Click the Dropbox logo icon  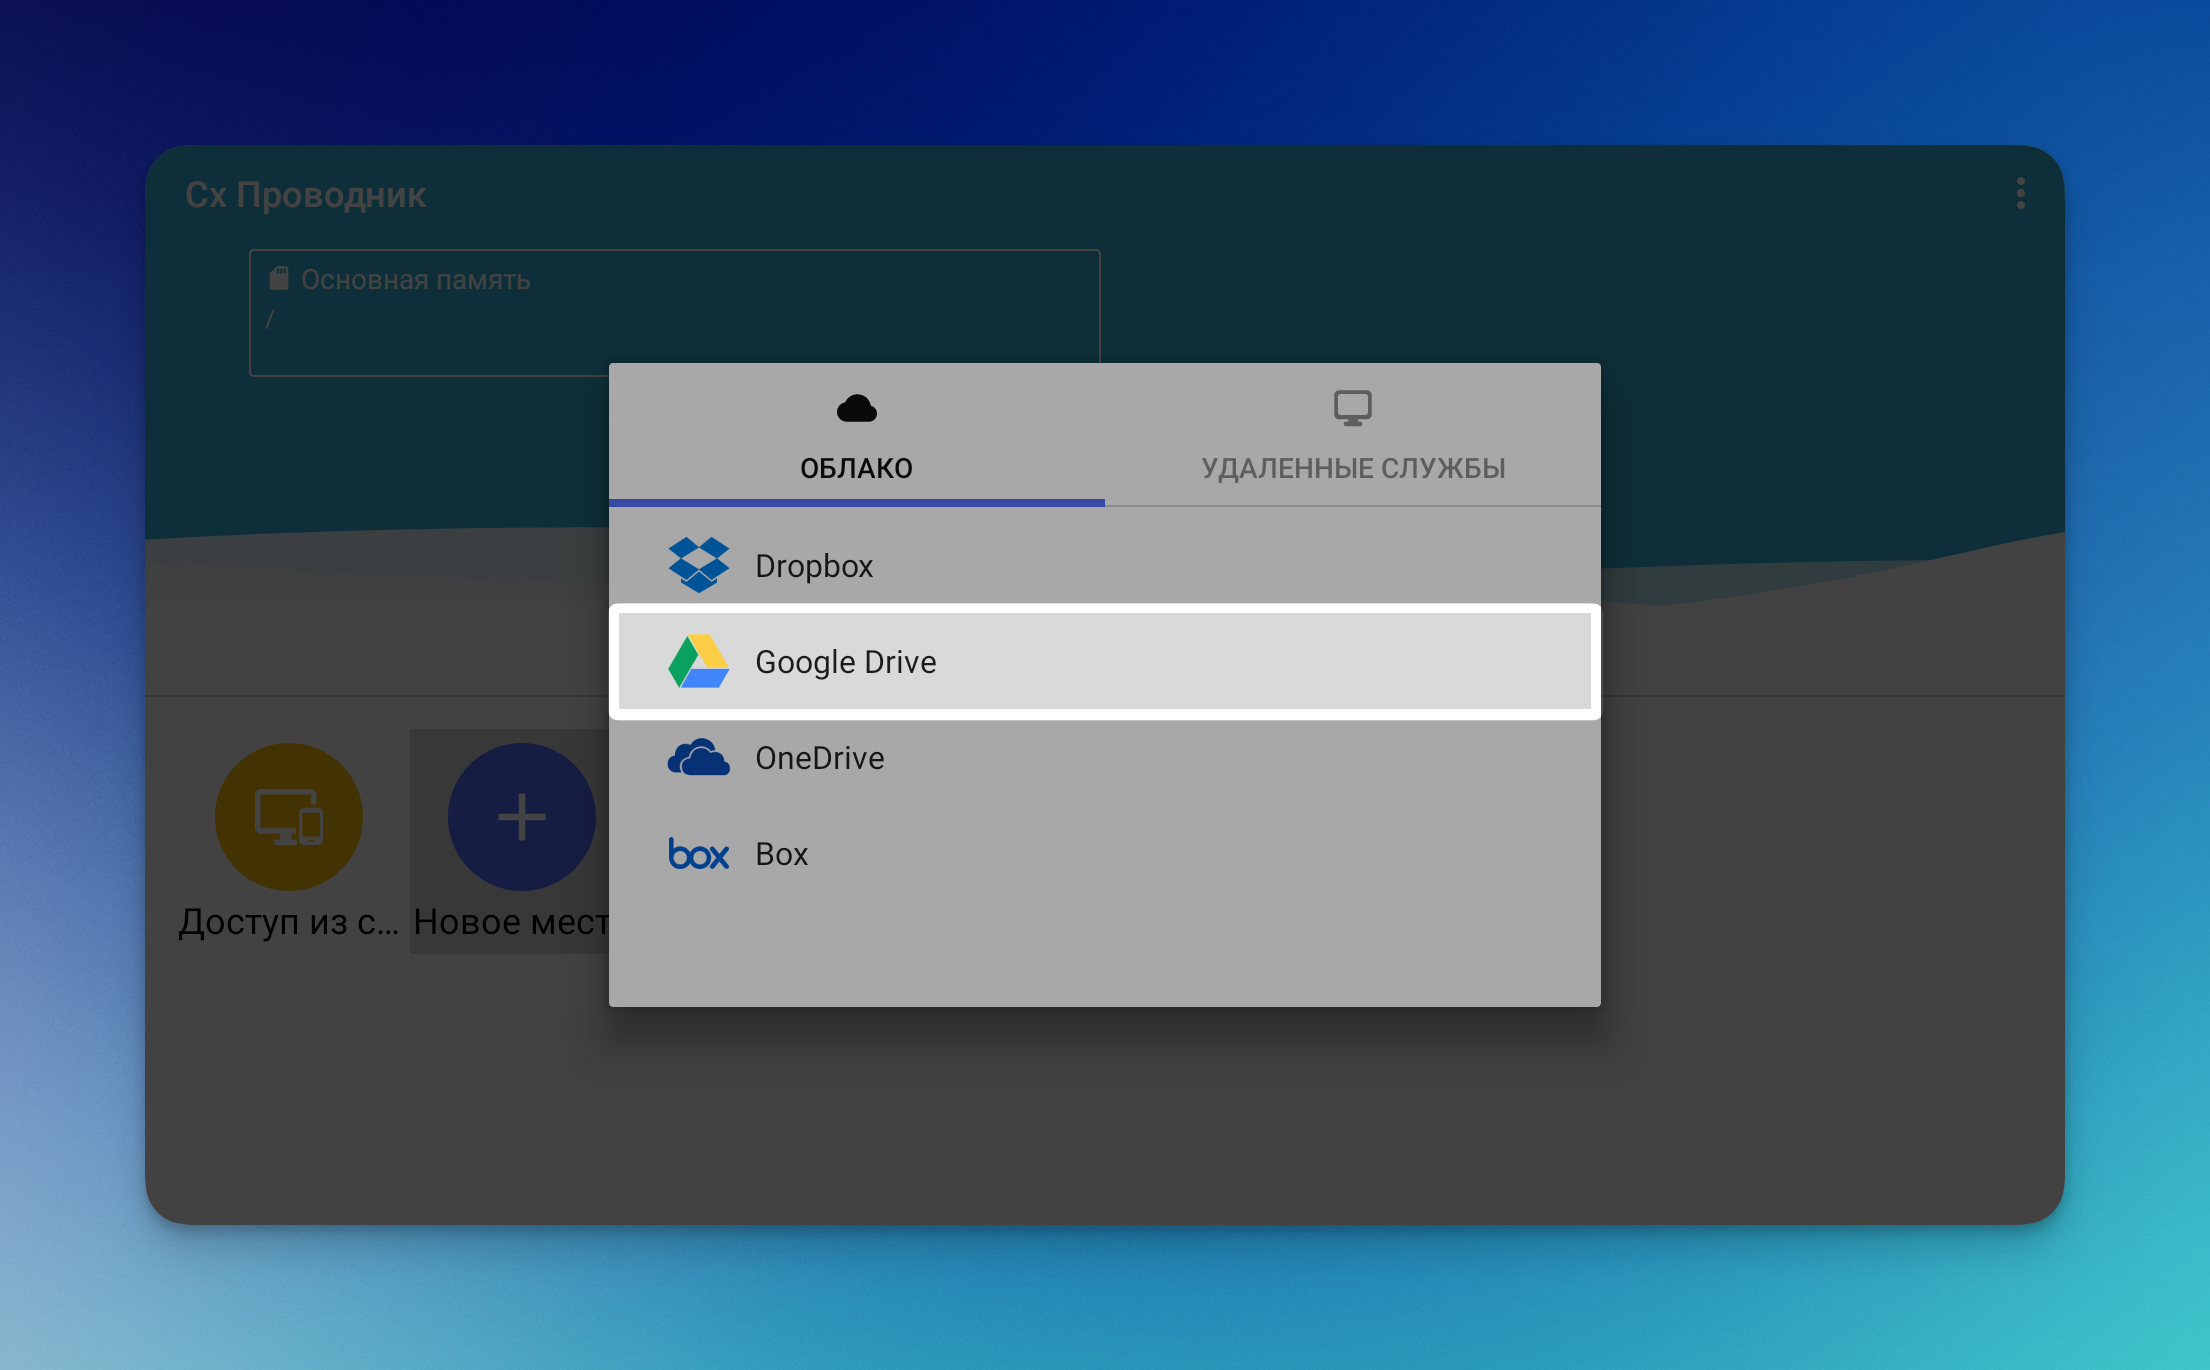pyautogui.click(x=698, y=565)
